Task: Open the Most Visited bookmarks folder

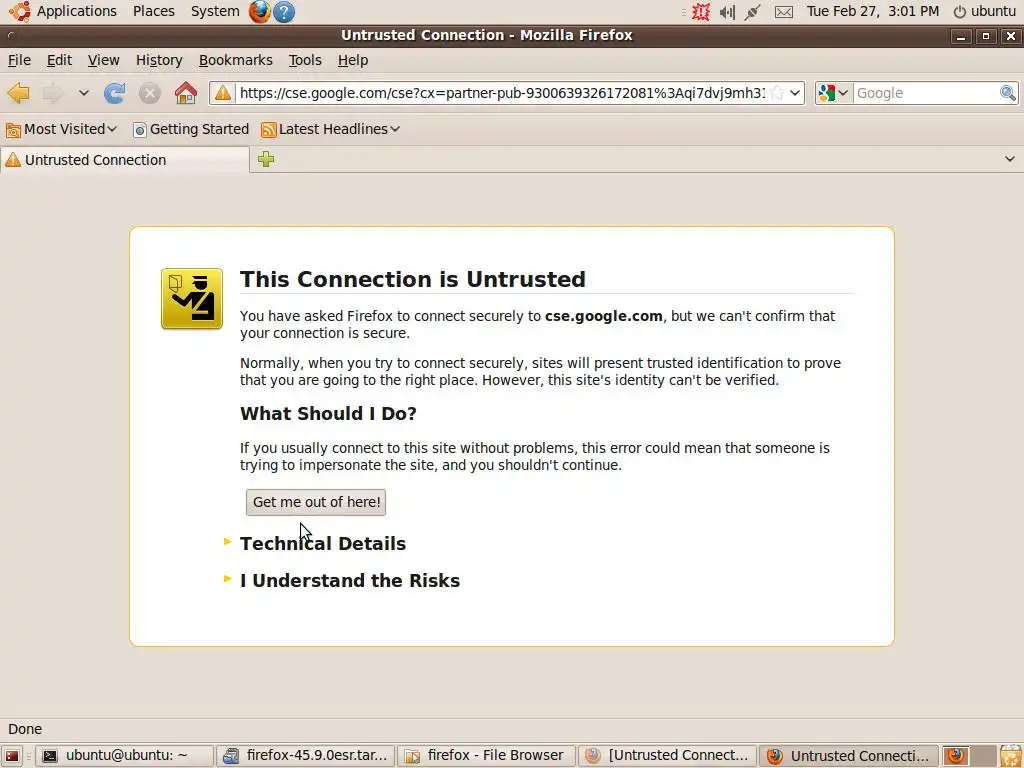Action: (x=61, y=129)
